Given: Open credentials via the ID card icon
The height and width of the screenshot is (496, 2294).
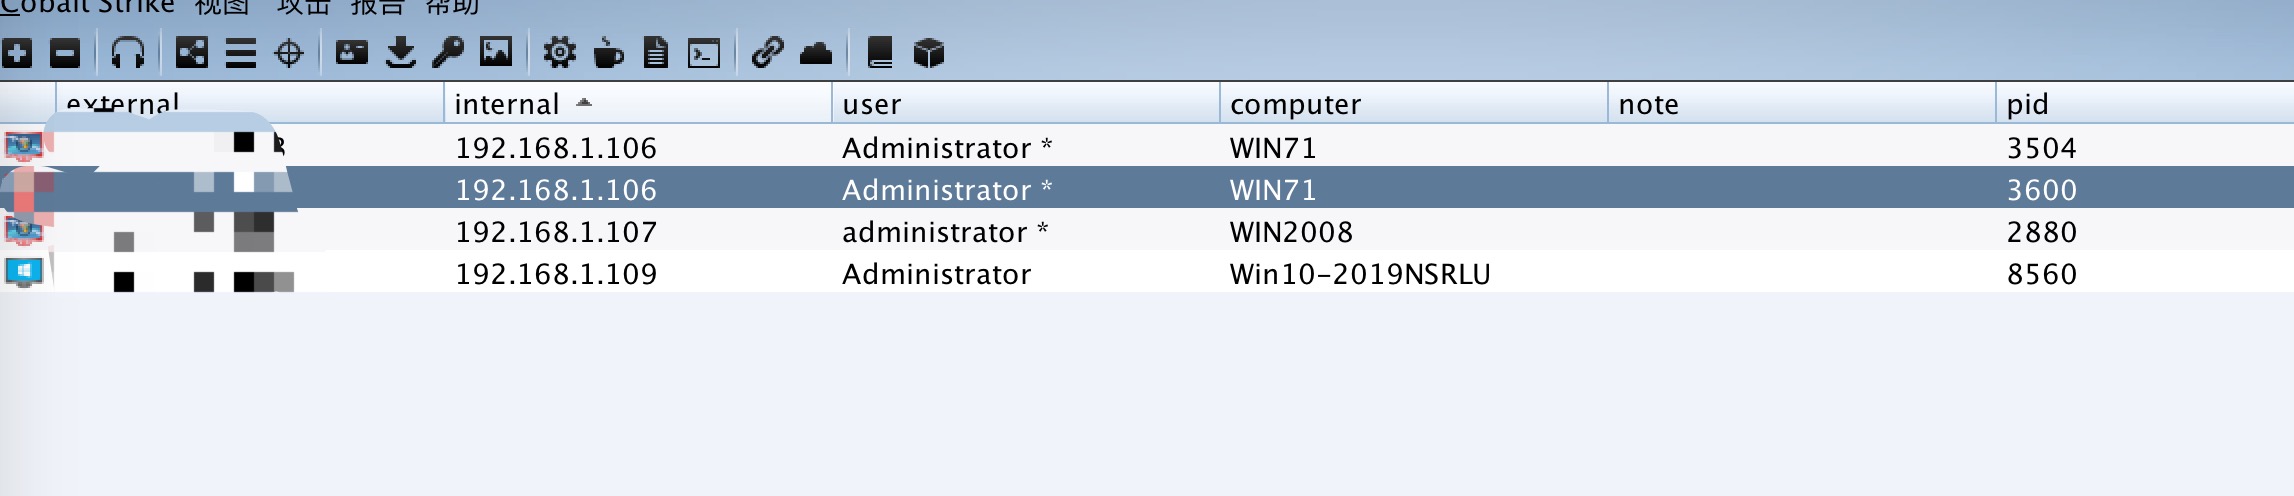Looking at the screenshot, I should tap(352, 53).
